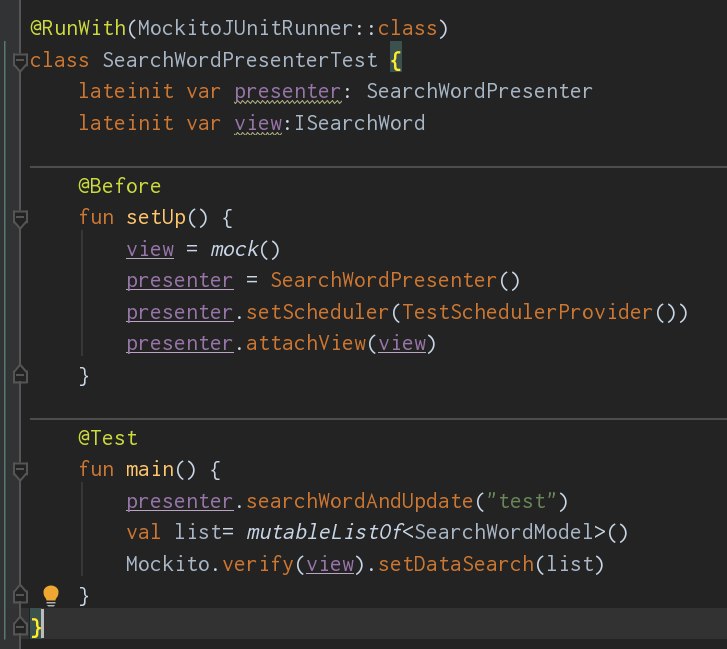Image resolution: width=727 pixels, height=649 pixels.
Task: Click the mutableListOf function call
Action: (x=324, y=532)
